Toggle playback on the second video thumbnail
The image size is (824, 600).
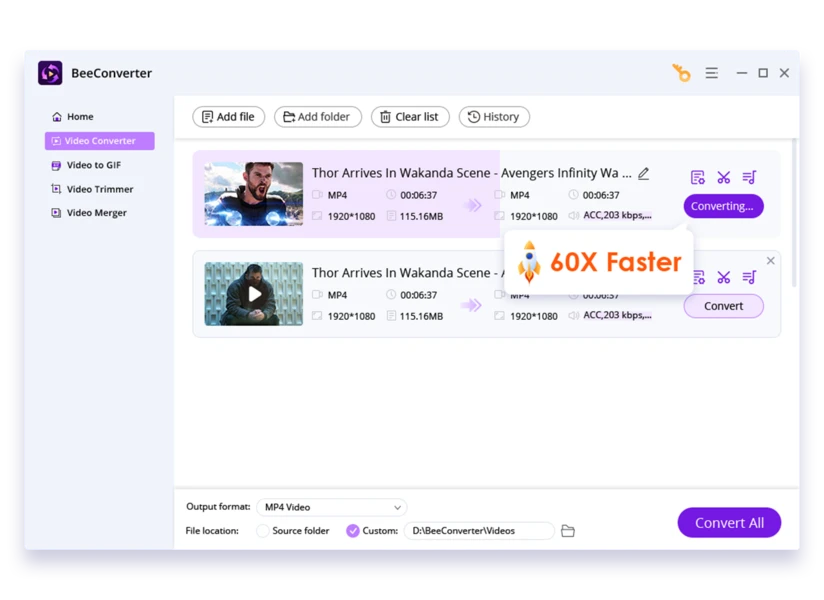tap(253, 293)
